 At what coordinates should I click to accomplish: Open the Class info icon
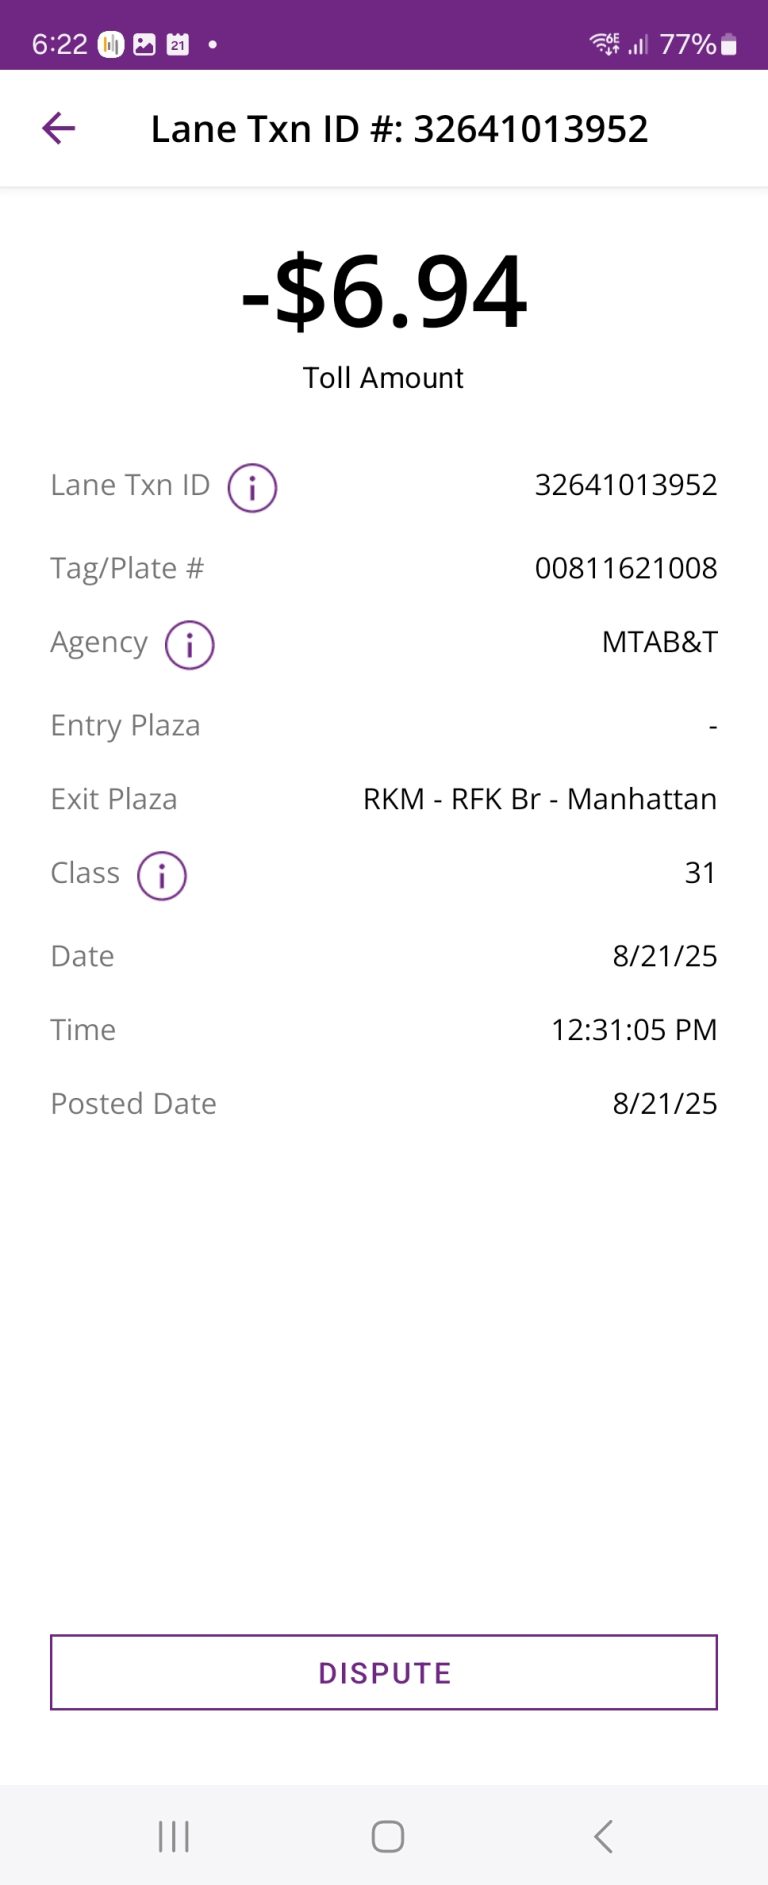pos(162,876)
